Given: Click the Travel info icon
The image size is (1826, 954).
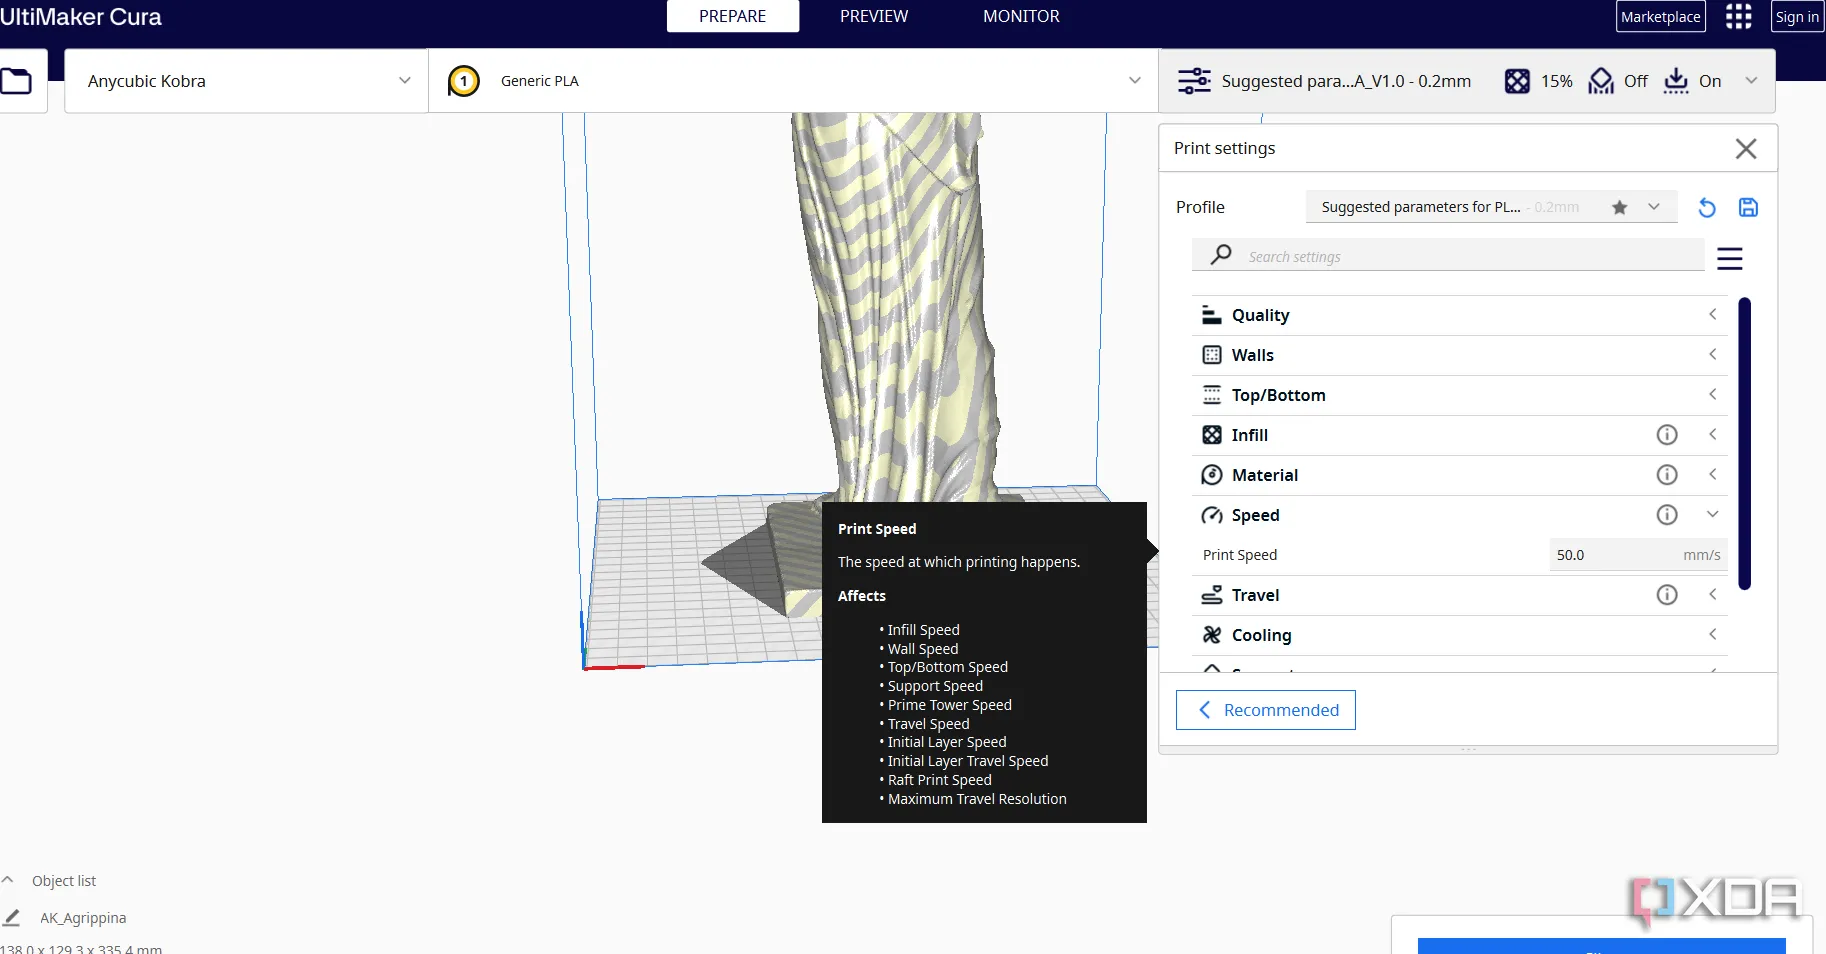Looking at the screenshot, I should point(1667,595).
